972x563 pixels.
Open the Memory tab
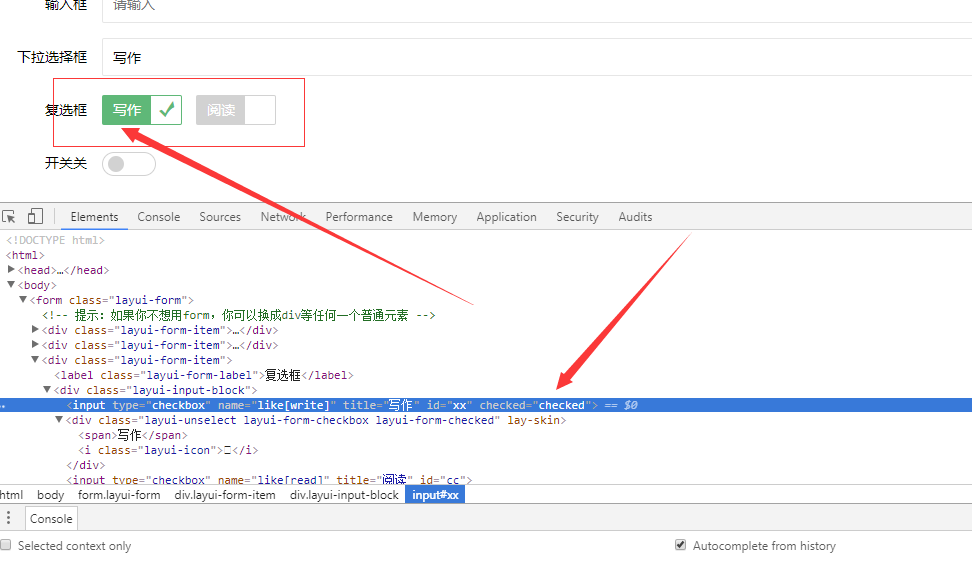click(435, 217)
